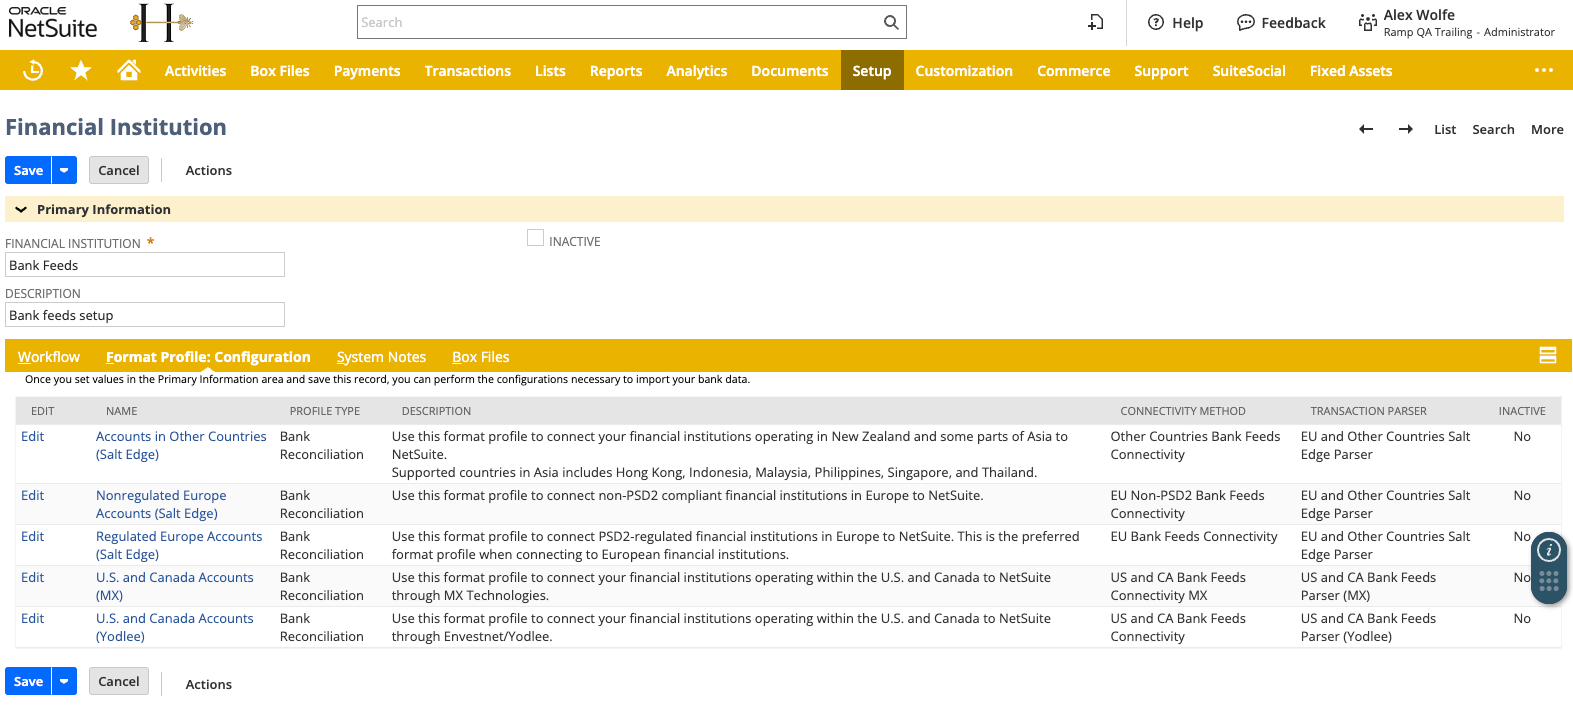Open U.S. and Canada Accounts (MX) link

pos(175,586)
